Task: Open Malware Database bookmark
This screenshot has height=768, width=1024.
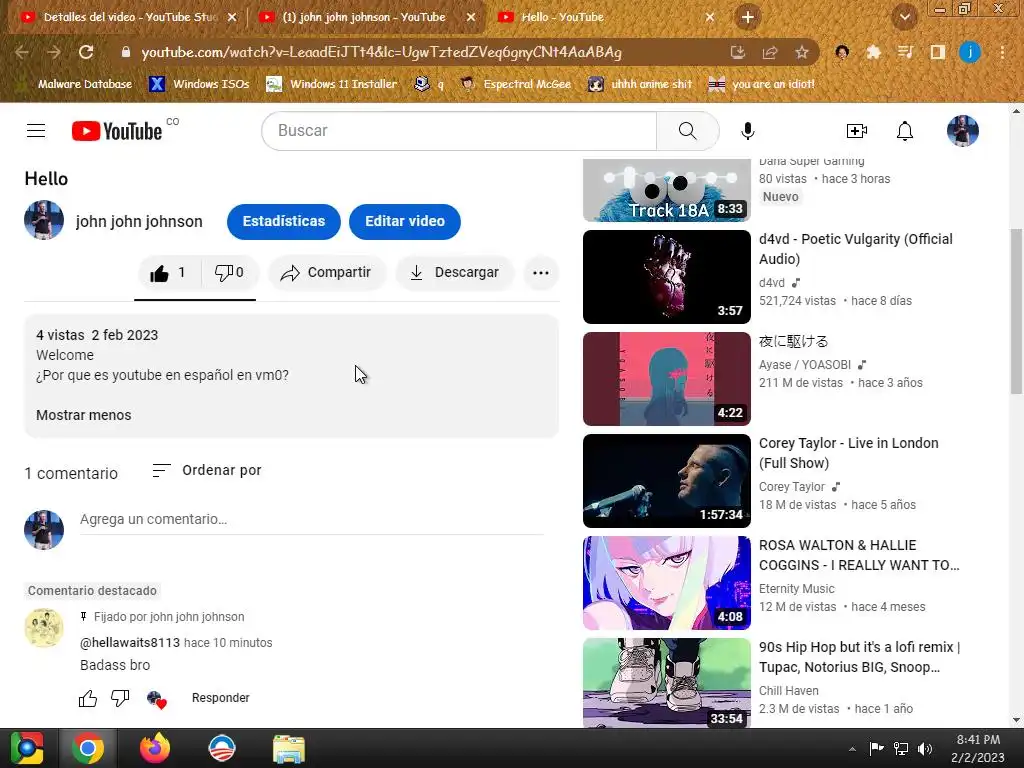Action: (x=75, y=84)
